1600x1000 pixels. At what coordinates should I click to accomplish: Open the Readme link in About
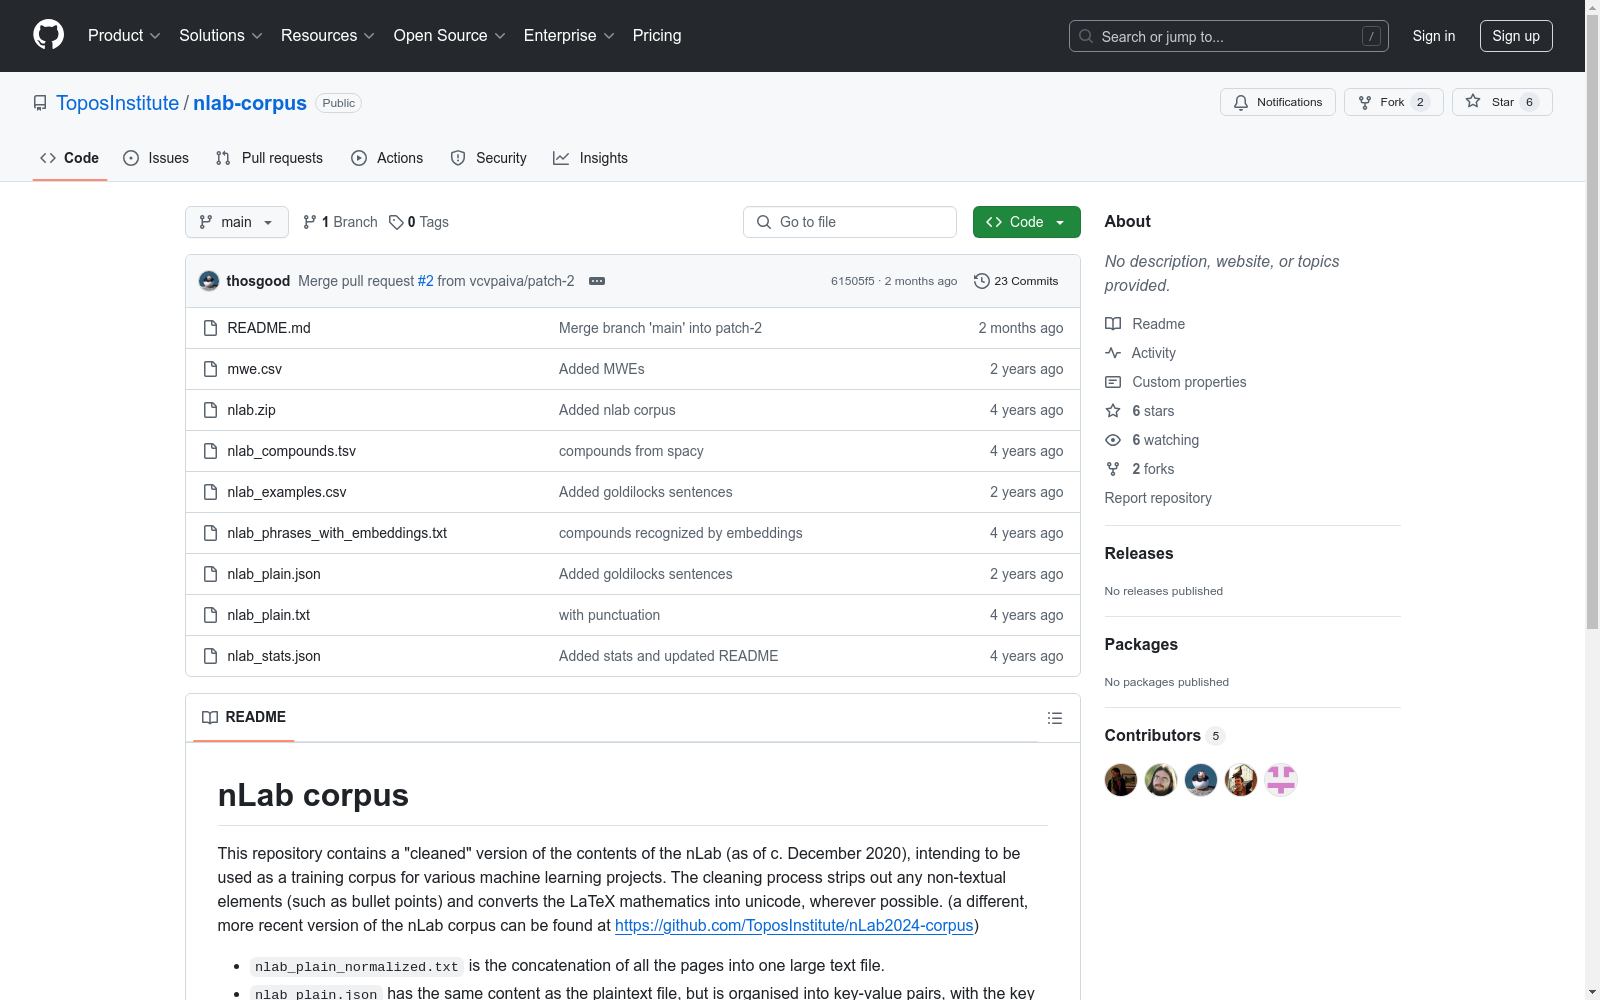(1145, 324)
